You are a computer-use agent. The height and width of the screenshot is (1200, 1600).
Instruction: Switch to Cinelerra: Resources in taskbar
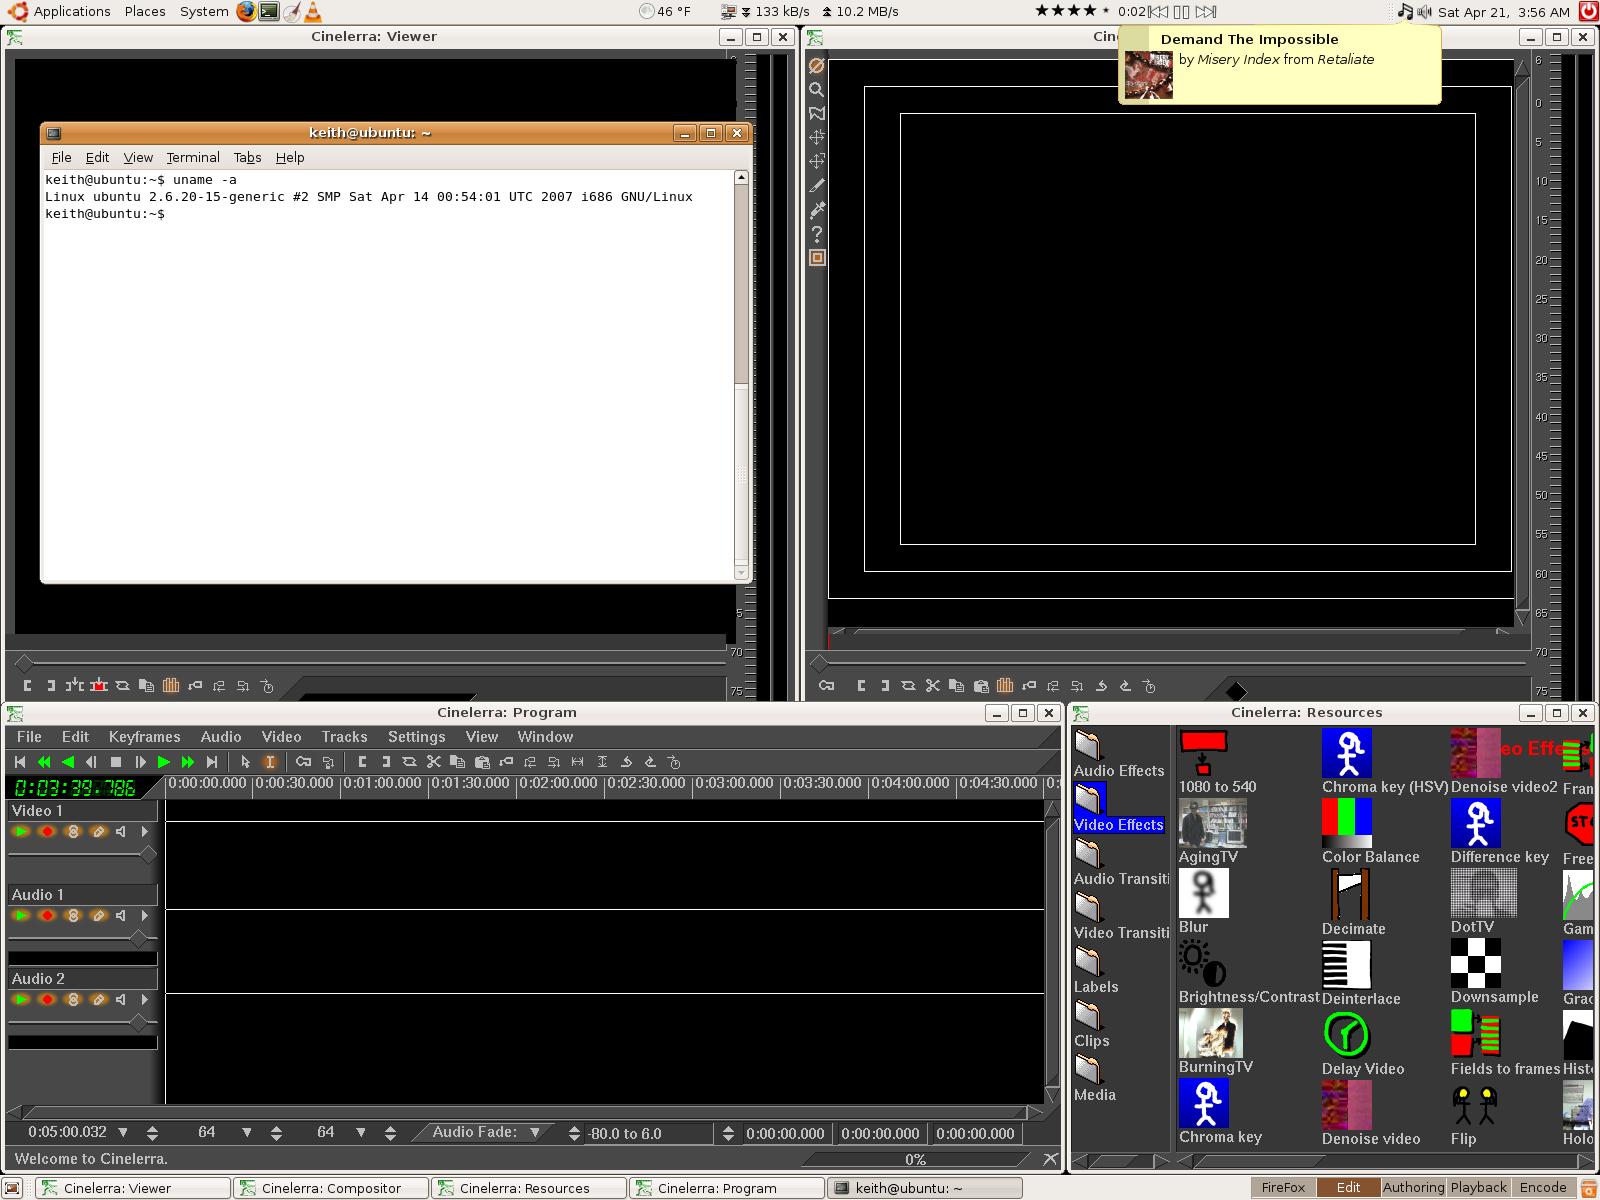pos(529,1188)
